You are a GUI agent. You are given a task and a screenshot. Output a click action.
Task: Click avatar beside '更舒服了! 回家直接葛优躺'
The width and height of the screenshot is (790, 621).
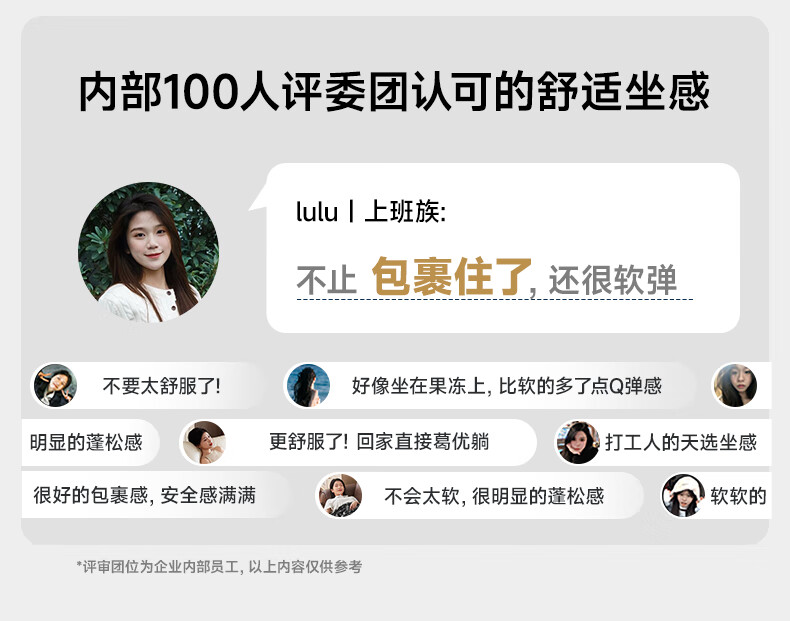(x=204, y=443)
